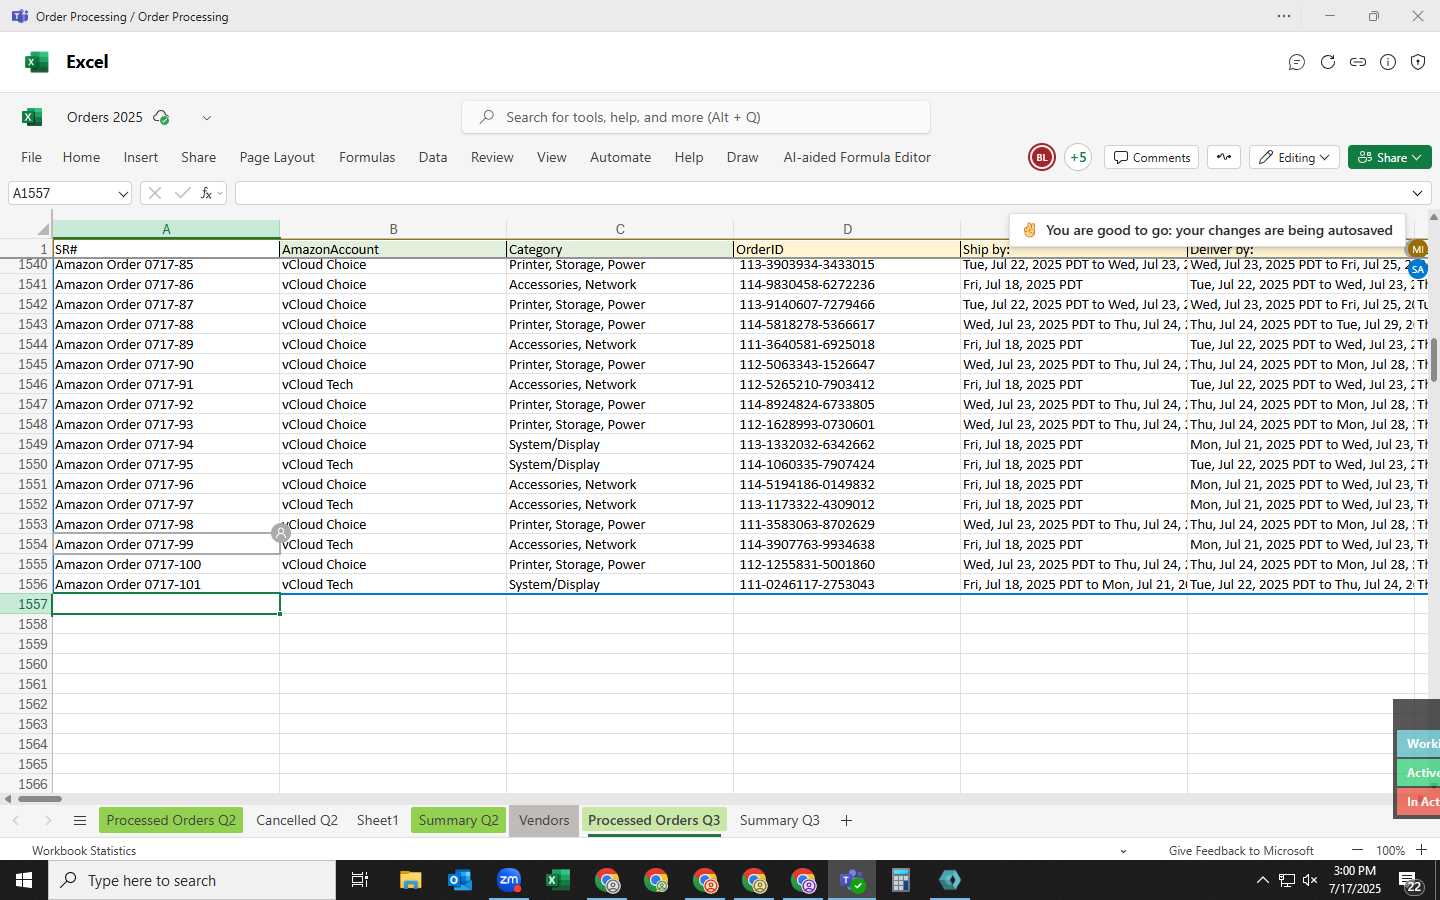Click the previous sheet arrow
Viewport: 1440px width, 900px height.
(x=16, y=820)
